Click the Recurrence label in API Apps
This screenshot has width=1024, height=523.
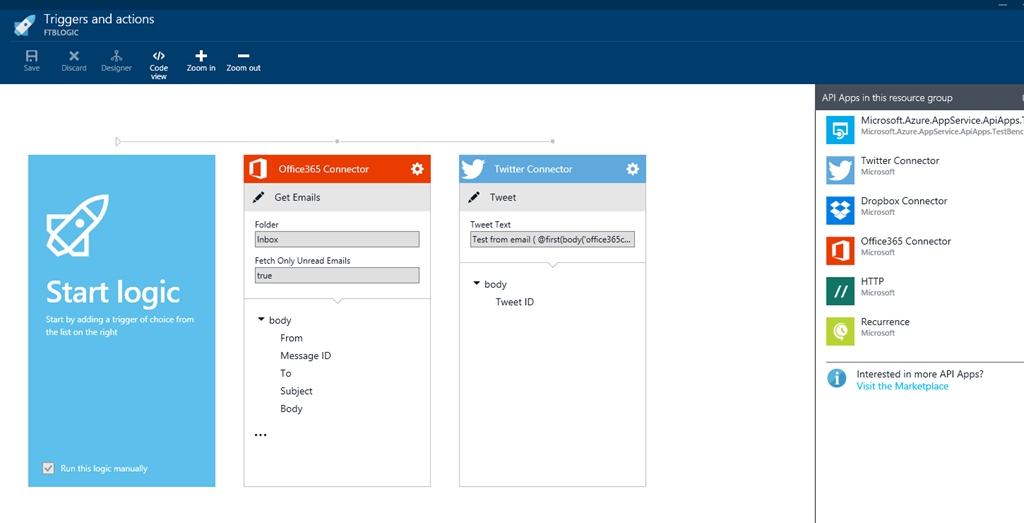tap(885, 321)
